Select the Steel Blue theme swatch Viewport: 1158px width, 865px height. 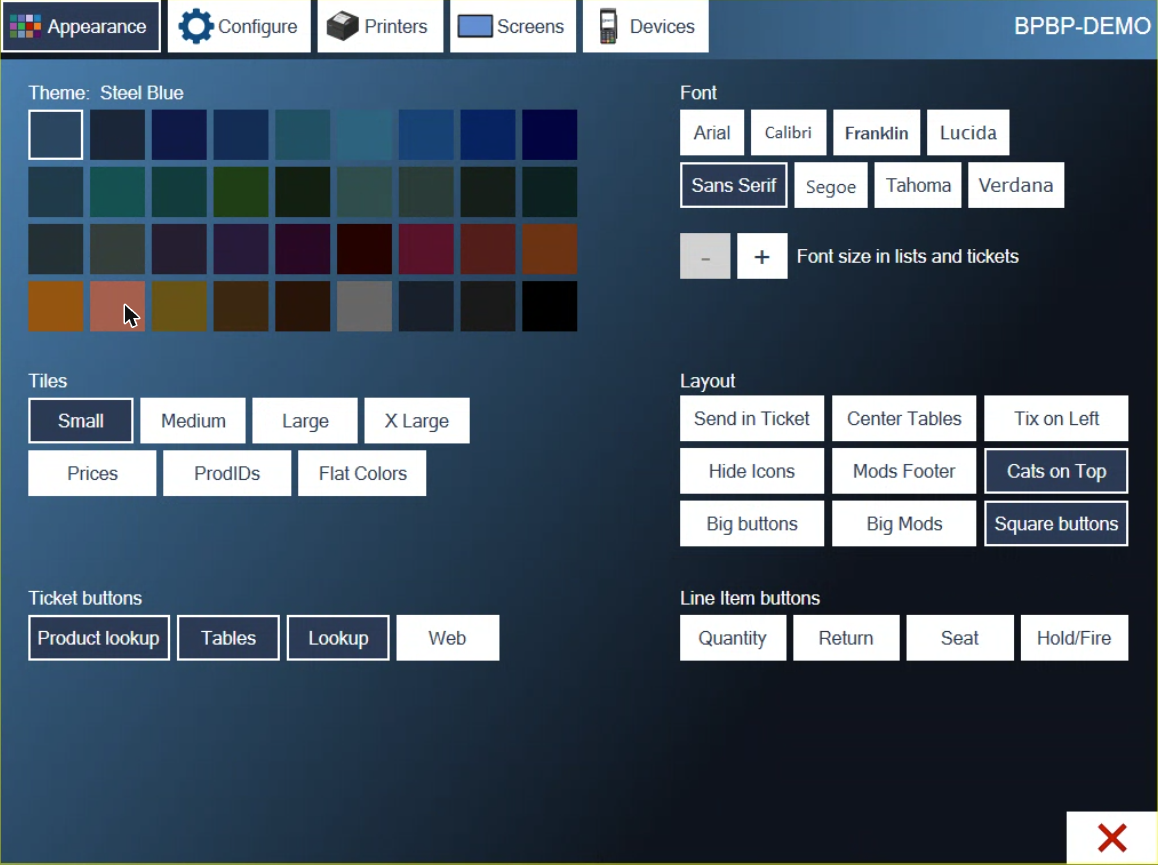pyautogui.click(x=55, y=134)
